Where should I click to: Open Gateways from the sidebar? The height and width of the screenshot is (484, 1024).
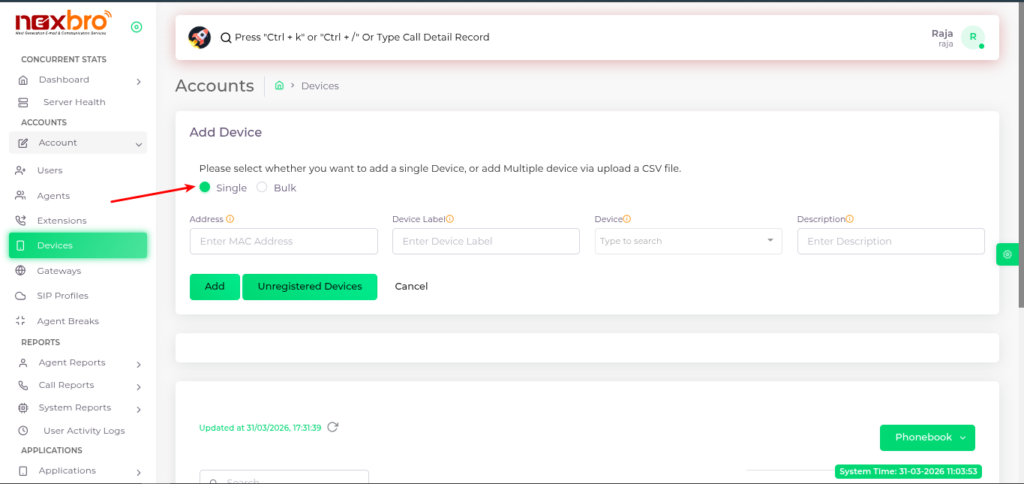tap(59, 271)
